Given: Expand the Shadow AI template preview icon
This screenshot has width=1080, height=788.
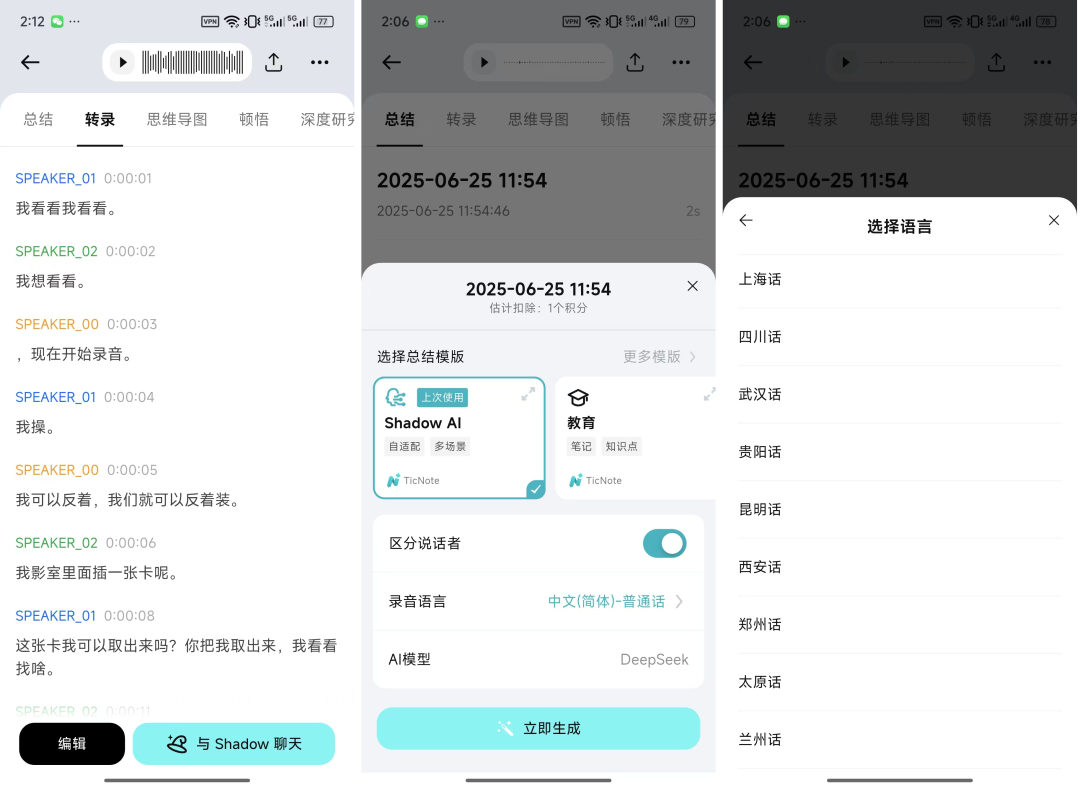Looking at the screenshot, I should pos(528,394).
